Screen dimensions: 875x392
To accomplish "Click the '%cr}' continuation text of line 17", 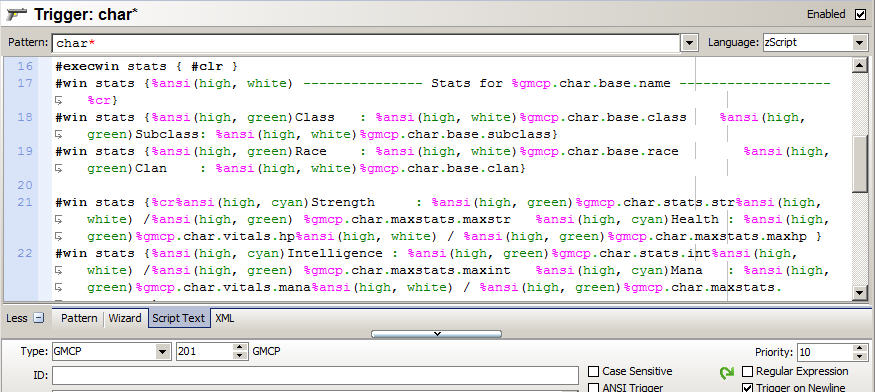I will [103, 101].
